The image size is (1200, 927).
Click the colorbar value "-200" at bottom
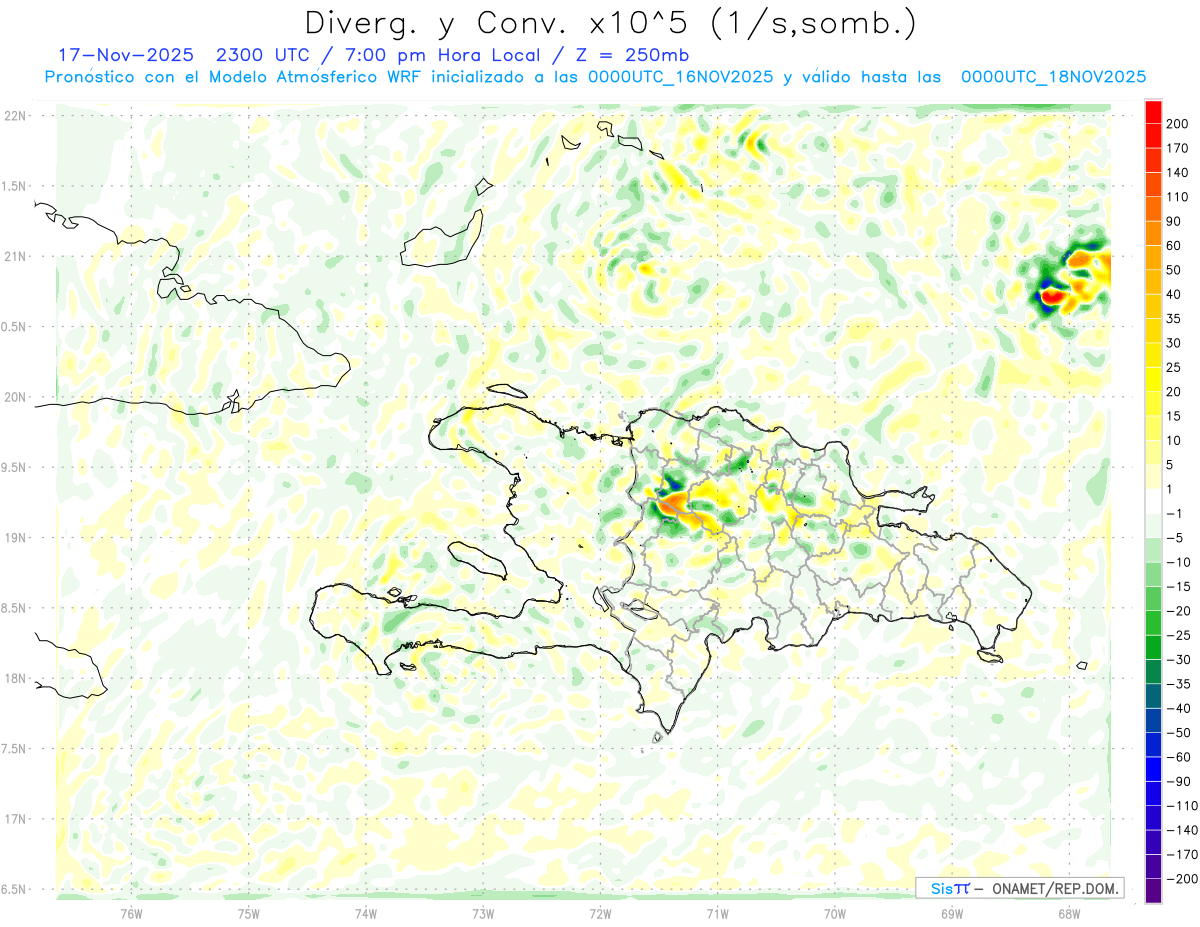click(x=1180, y=879)
